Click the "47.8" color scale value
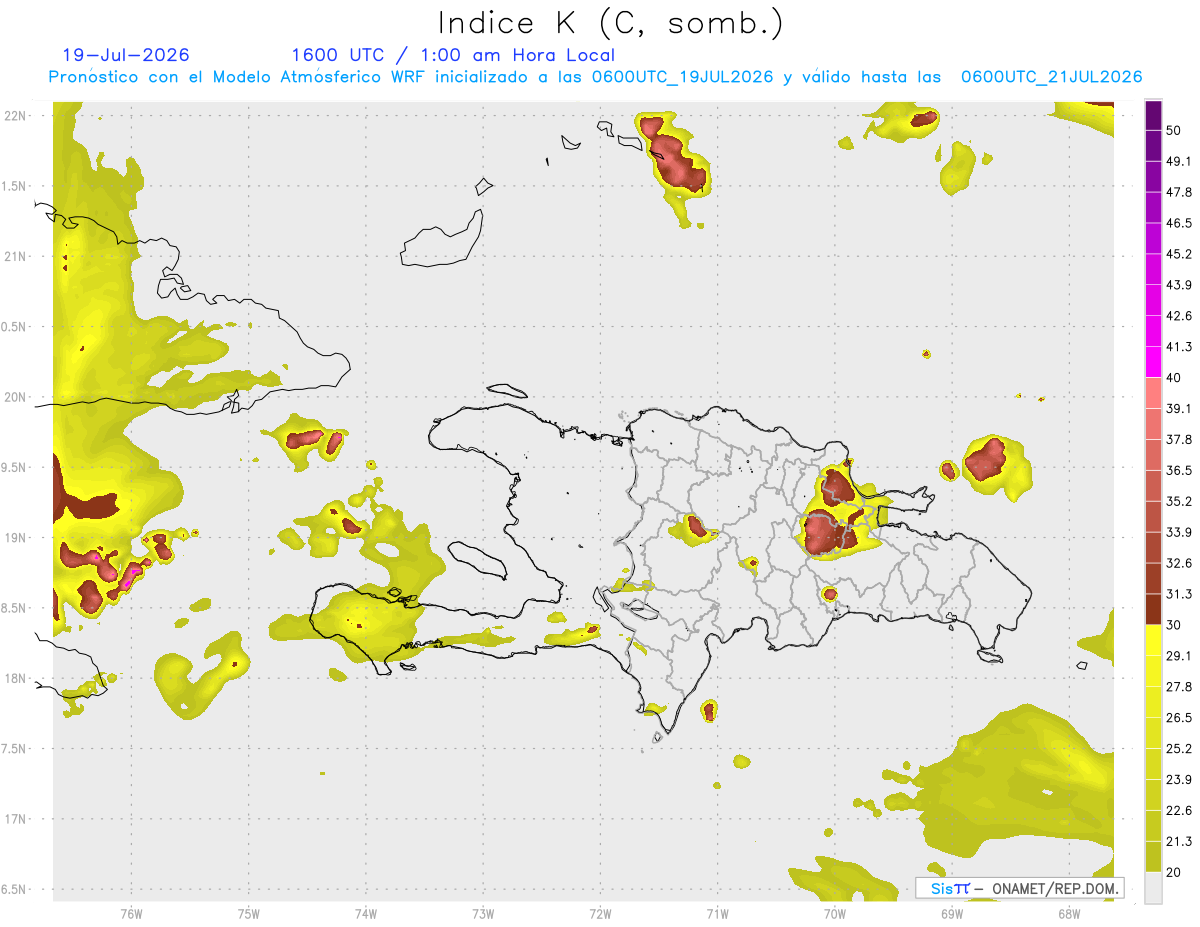1200x927 pixels. coord(1180,192)
